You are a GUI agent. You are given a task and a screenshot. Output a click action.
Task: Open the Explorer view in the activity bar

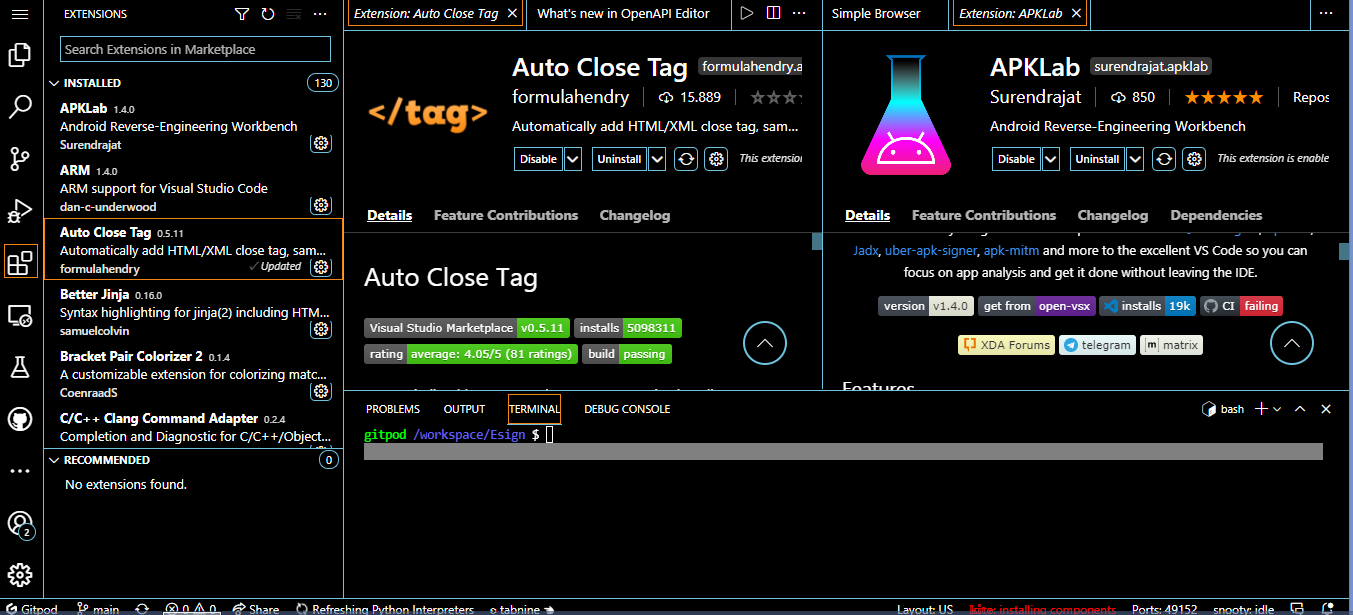20,55
